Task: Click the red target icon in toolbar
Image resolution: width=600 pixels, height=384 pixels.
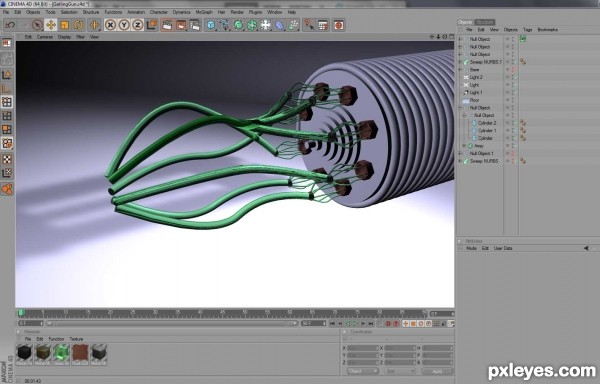Action: tap(339, 25)
